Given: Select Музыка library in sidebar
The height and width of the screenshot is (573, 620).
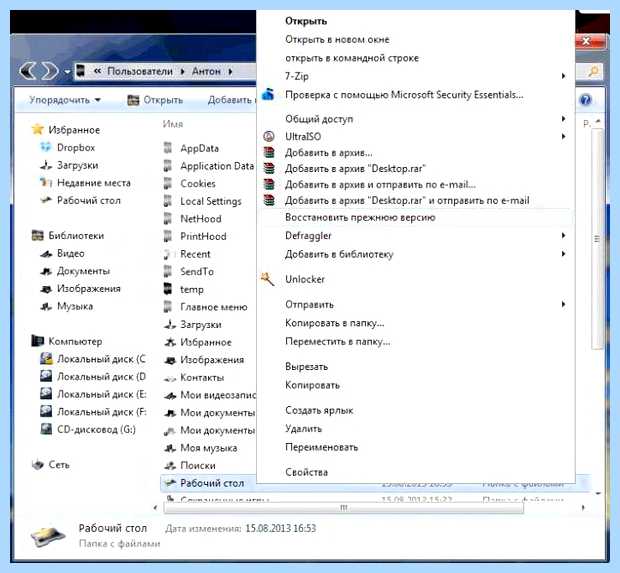Looking at the screenshot, I should click(x=75, y=306).
